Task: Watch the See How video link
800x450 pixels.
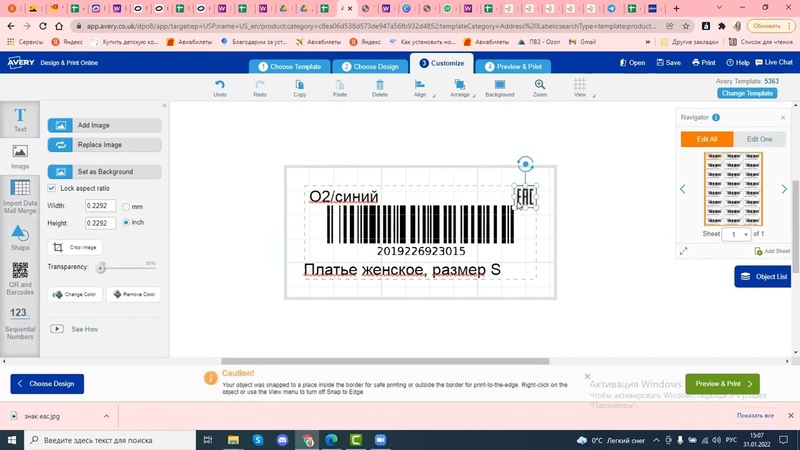Action: pyautogui.click(x=84, y=329)
